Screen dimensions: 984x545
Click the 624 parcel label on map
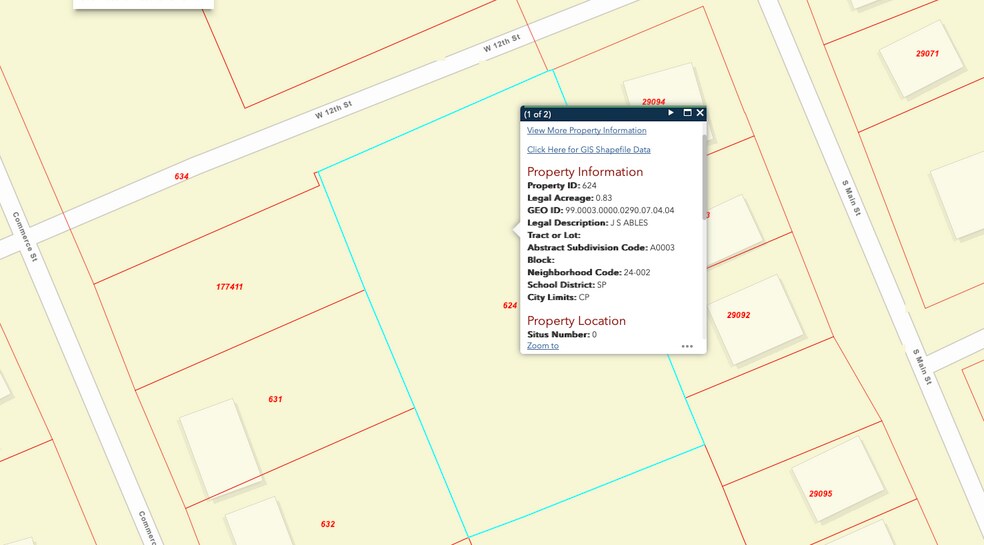point(509,305)
